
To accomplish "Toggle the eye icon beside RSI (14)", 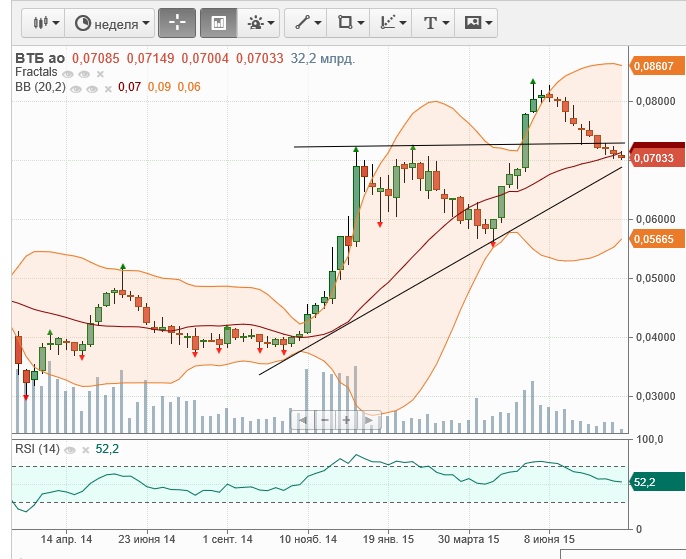I will click(x=70, y=450).
